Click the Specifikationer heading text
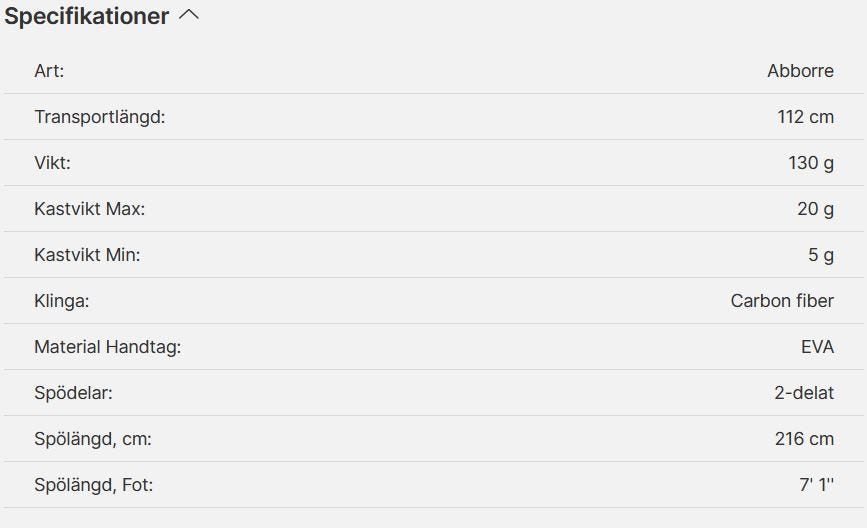Image resolution: width=867 pixels, height=528 pixels. 87,17
